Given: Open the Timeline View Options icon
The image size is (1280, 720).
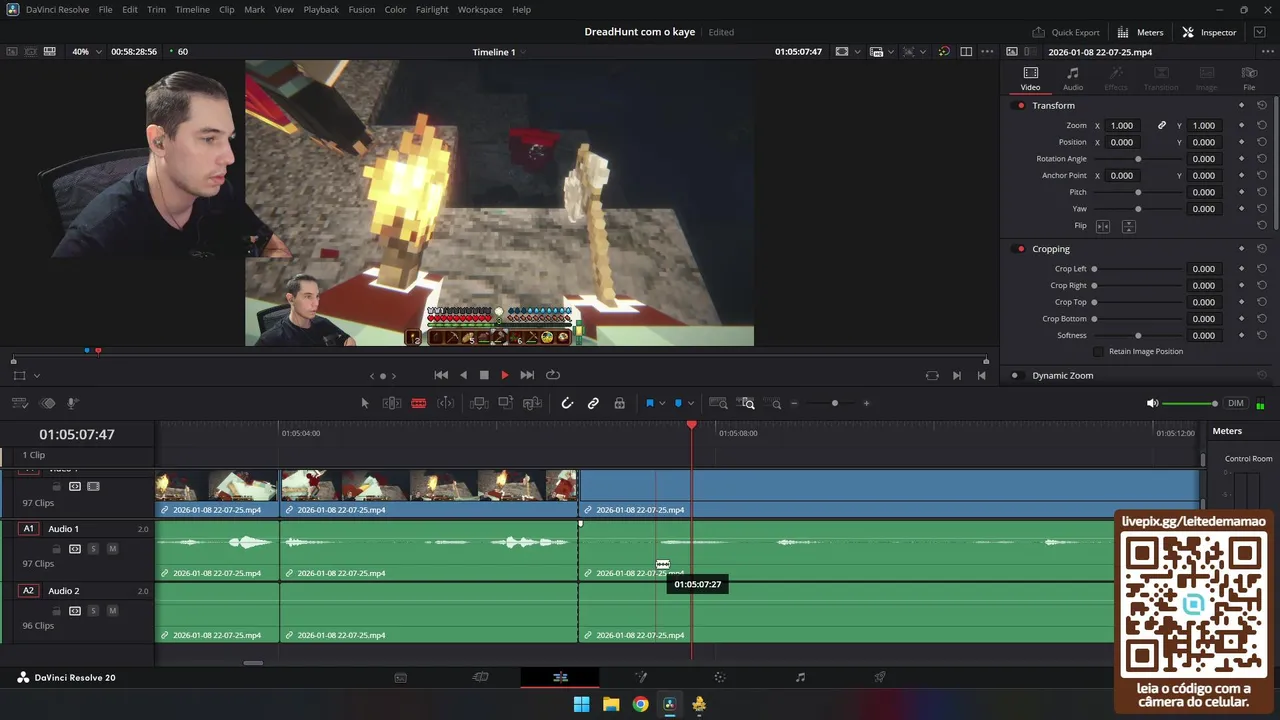Looking at the screenshot, I should click(x=20, y=403).
